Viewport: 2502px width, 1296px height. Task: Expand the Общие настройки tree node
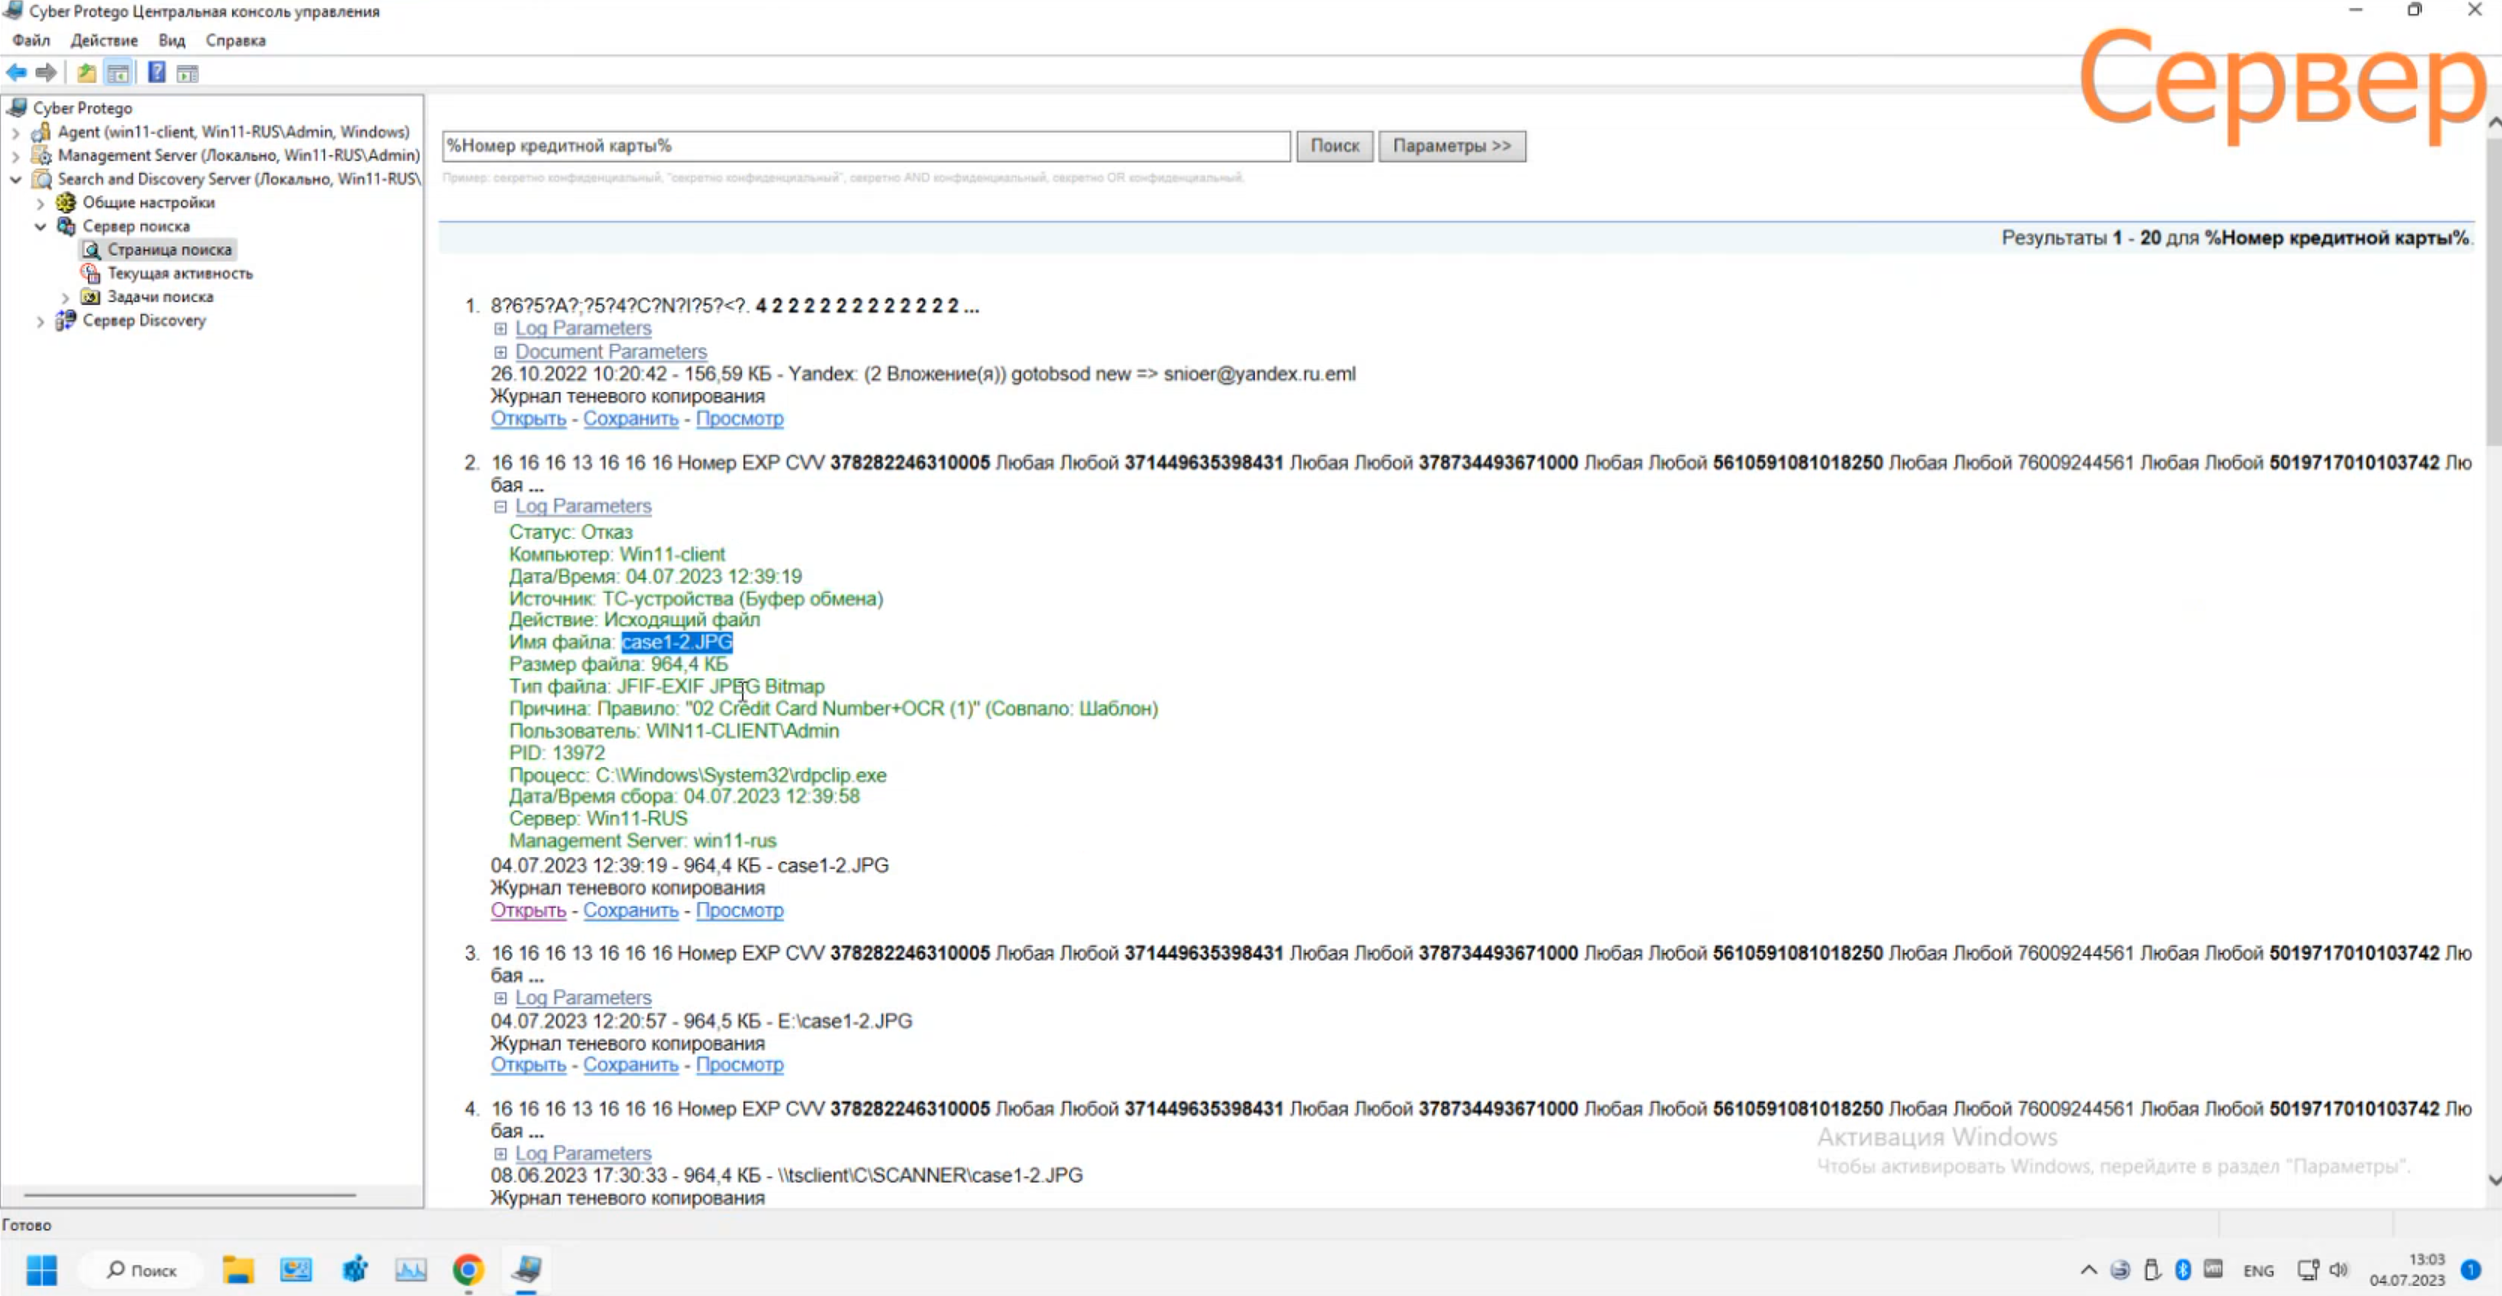[40, 203]
